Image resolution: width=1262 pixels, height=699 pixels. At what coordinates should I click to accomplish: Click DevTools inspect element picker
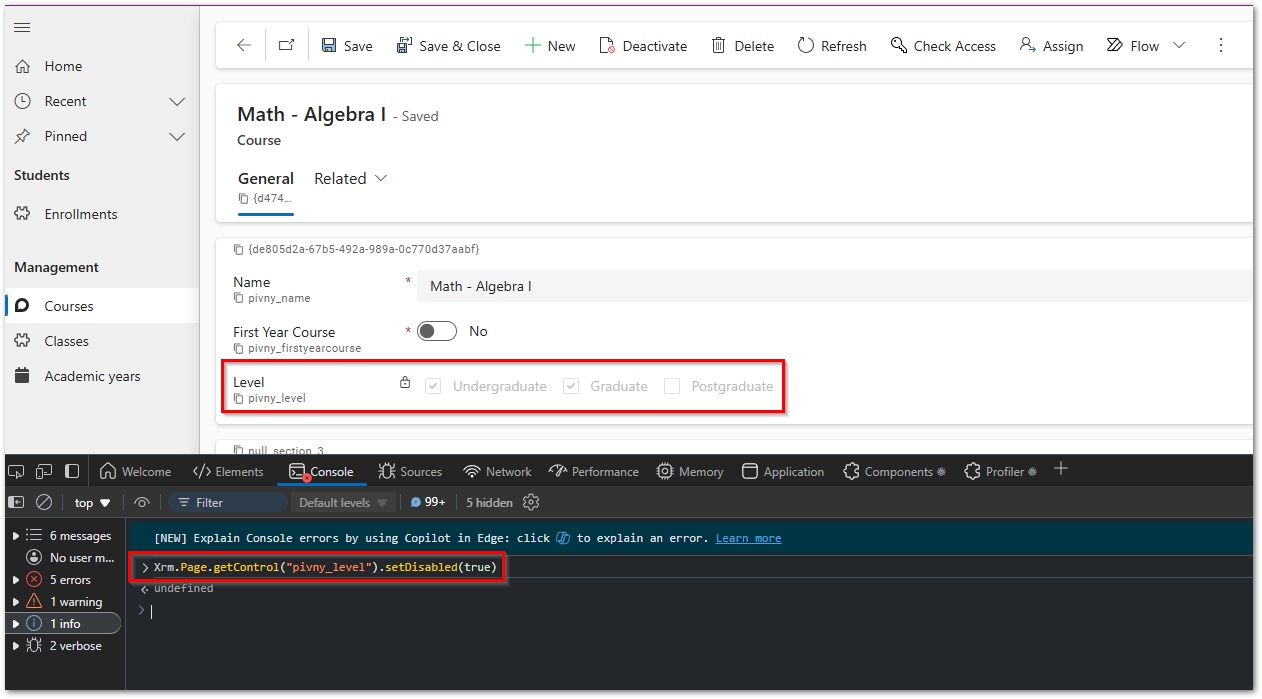pyautogui.click(x=16, y=471)
